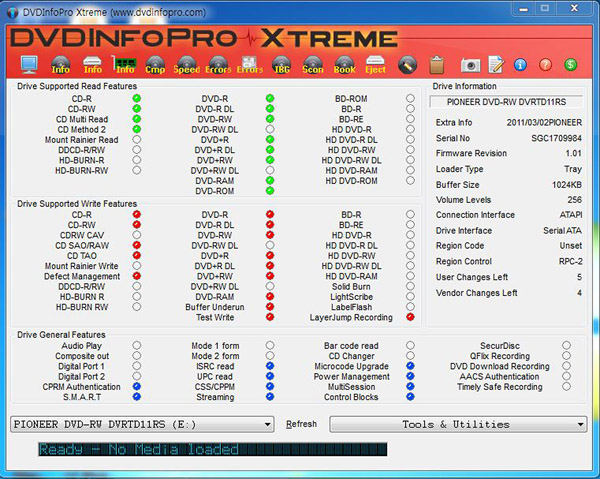Eject the drive tray icon

tap(375, 65)
